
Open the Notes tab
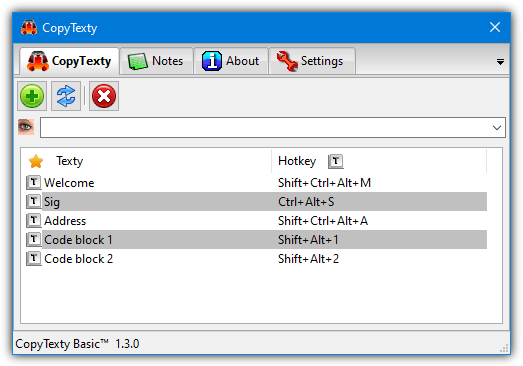click(x=156, y=61)
